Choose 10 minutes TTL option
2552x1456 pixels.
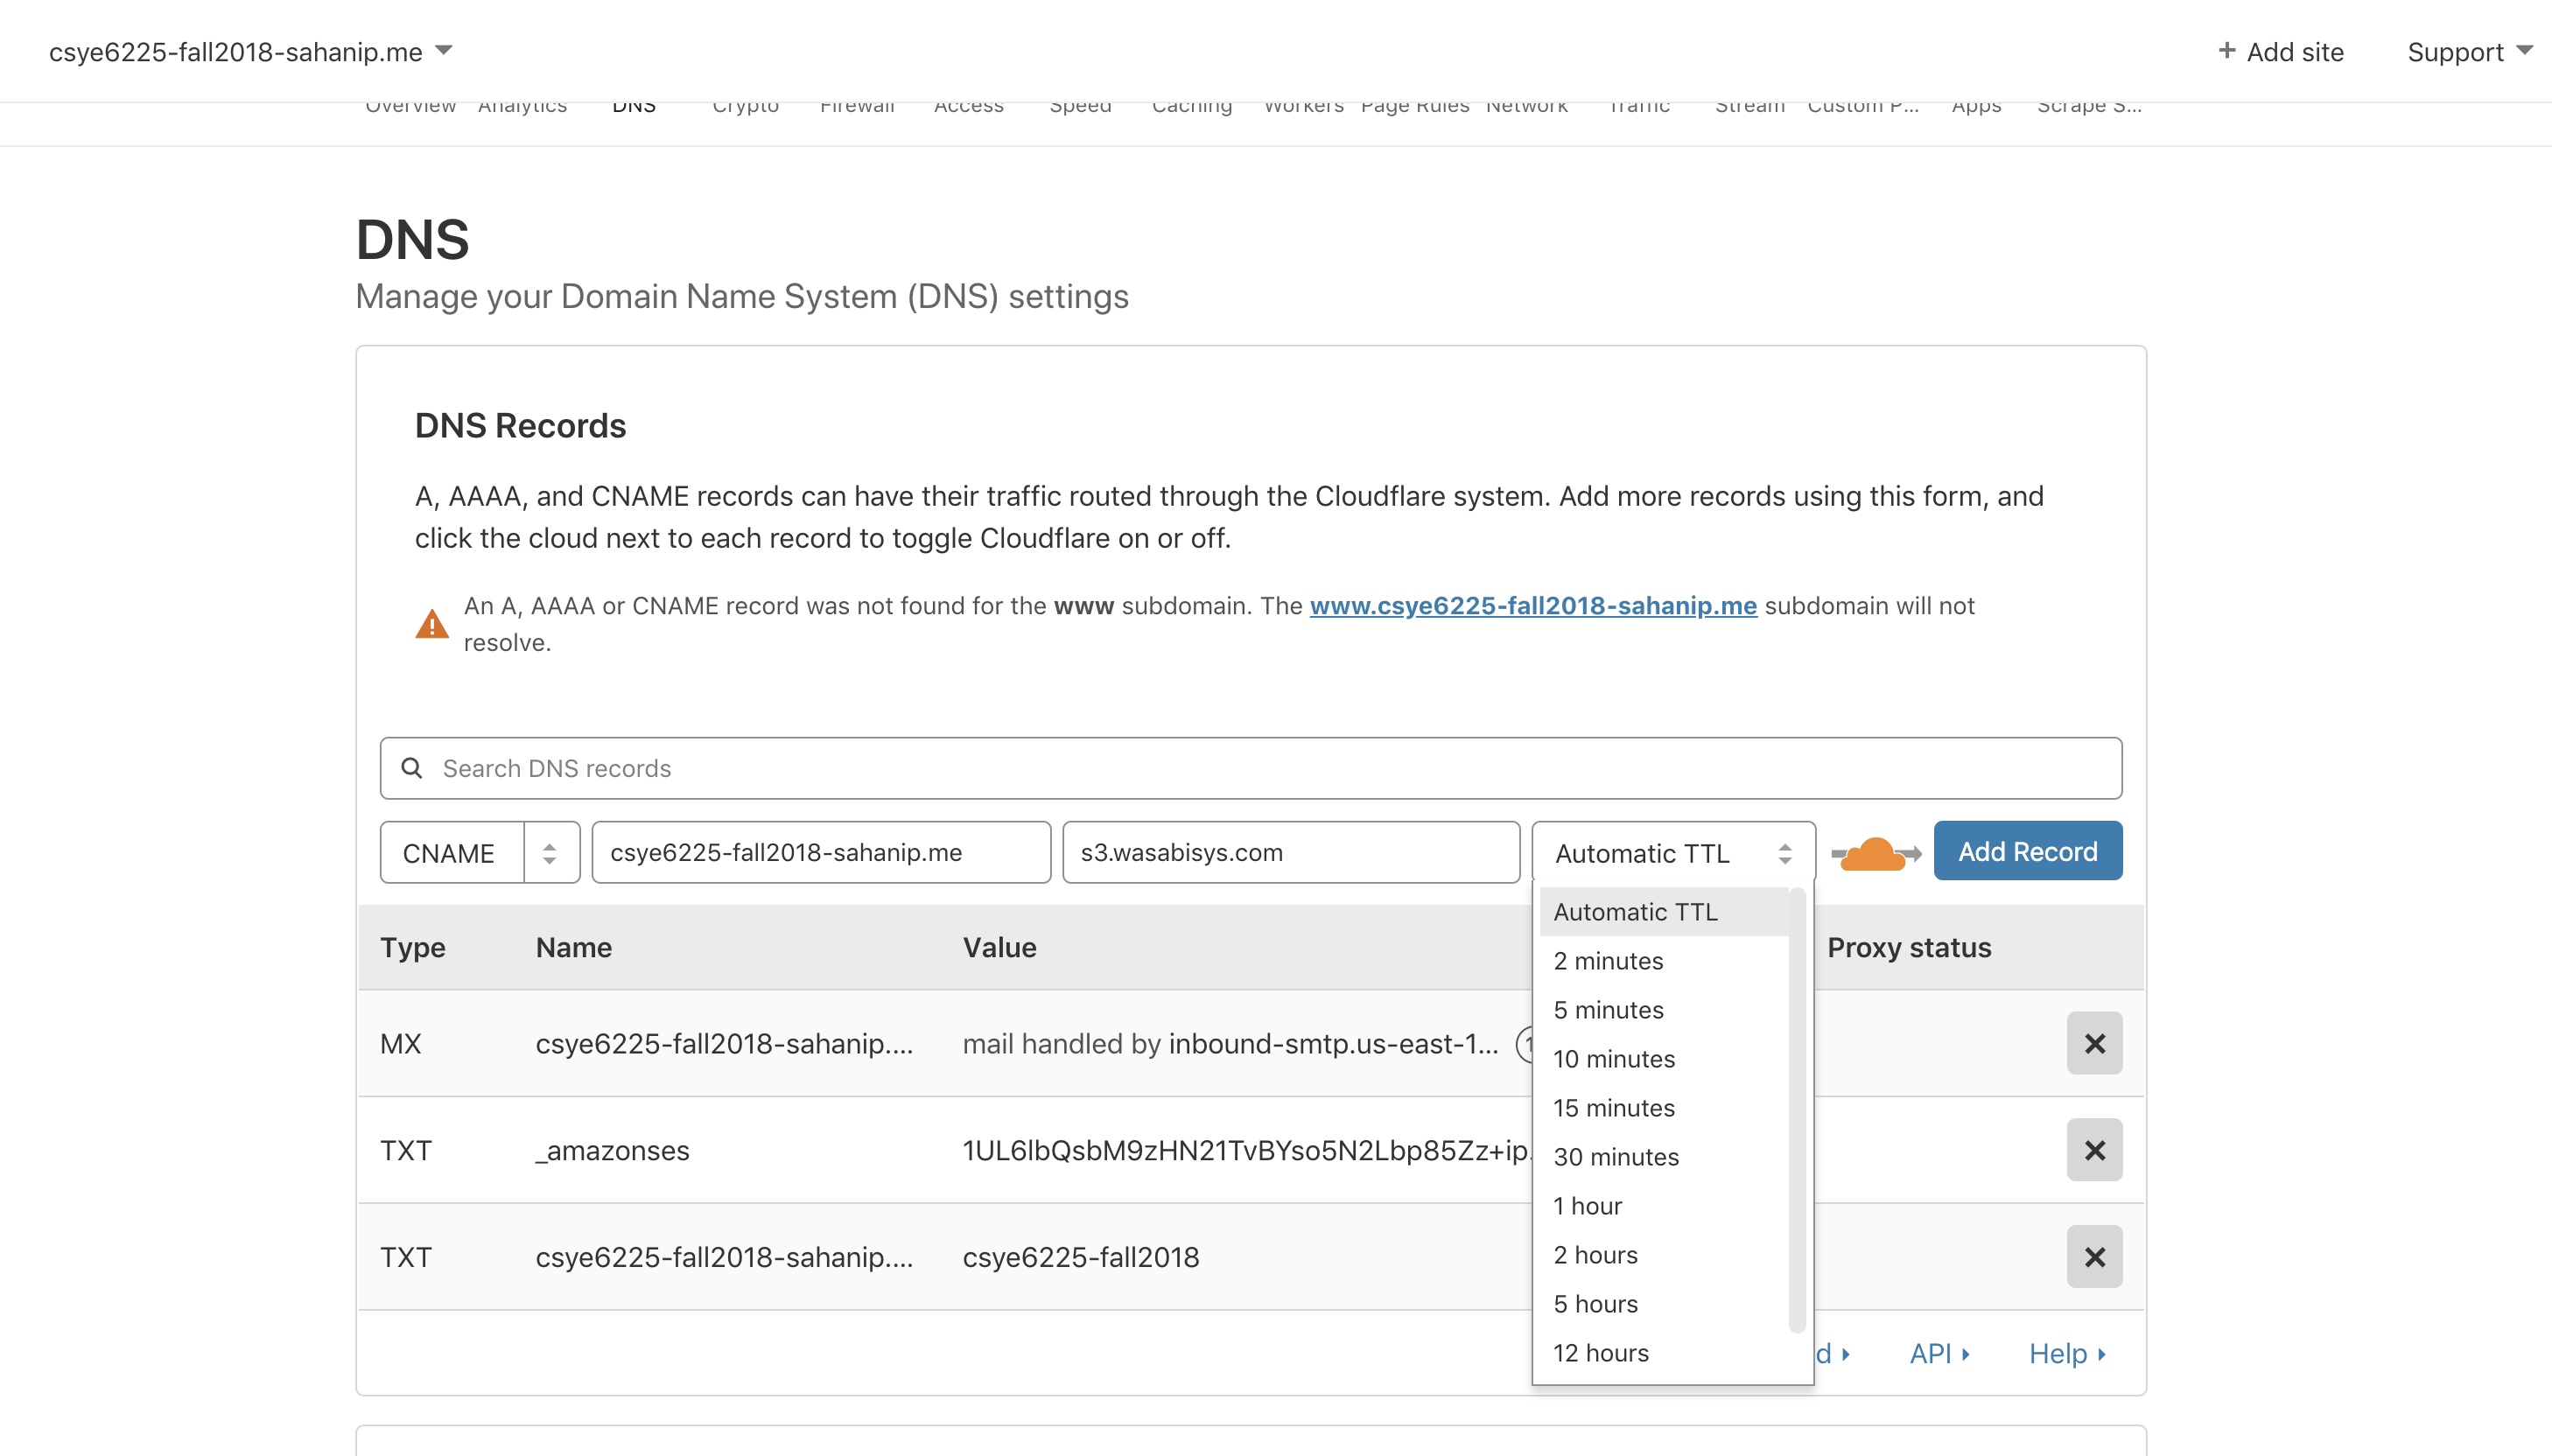click(1664, 1059)
